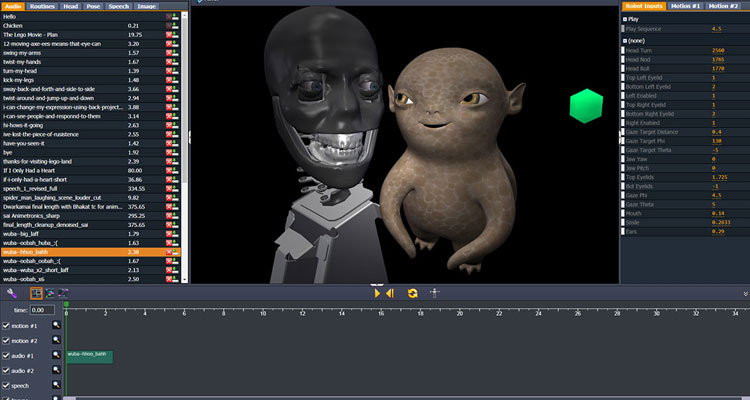Collapse the (none) inputs group
The height and width of the screenshot is (400, 750).
[625, 39]
